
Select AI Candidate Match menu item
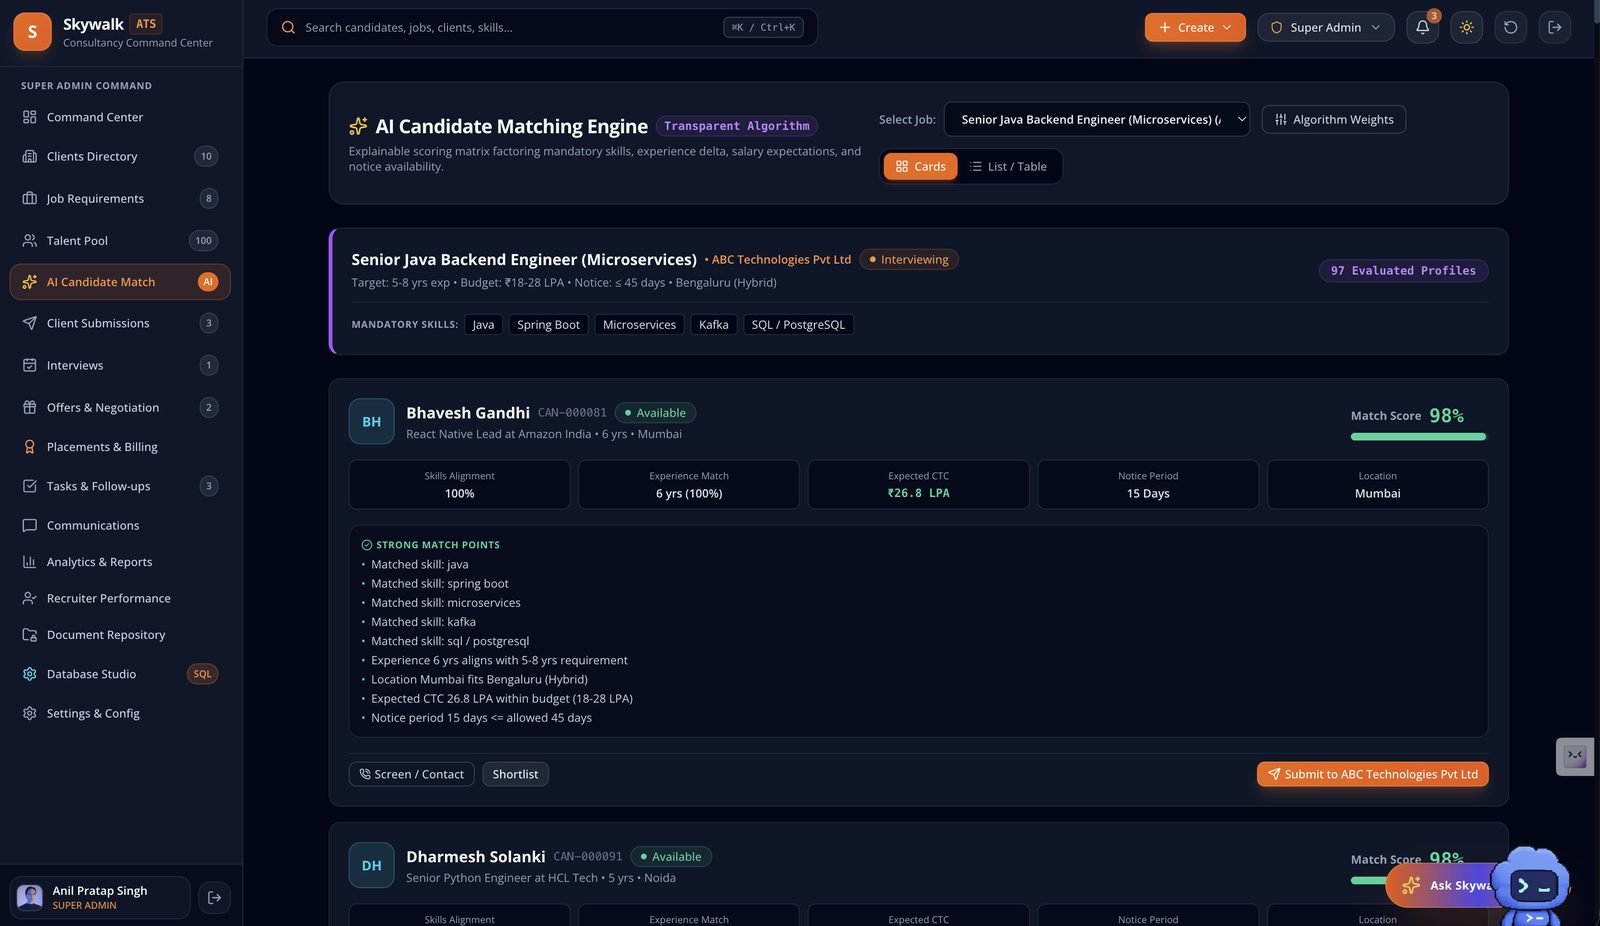120,282
